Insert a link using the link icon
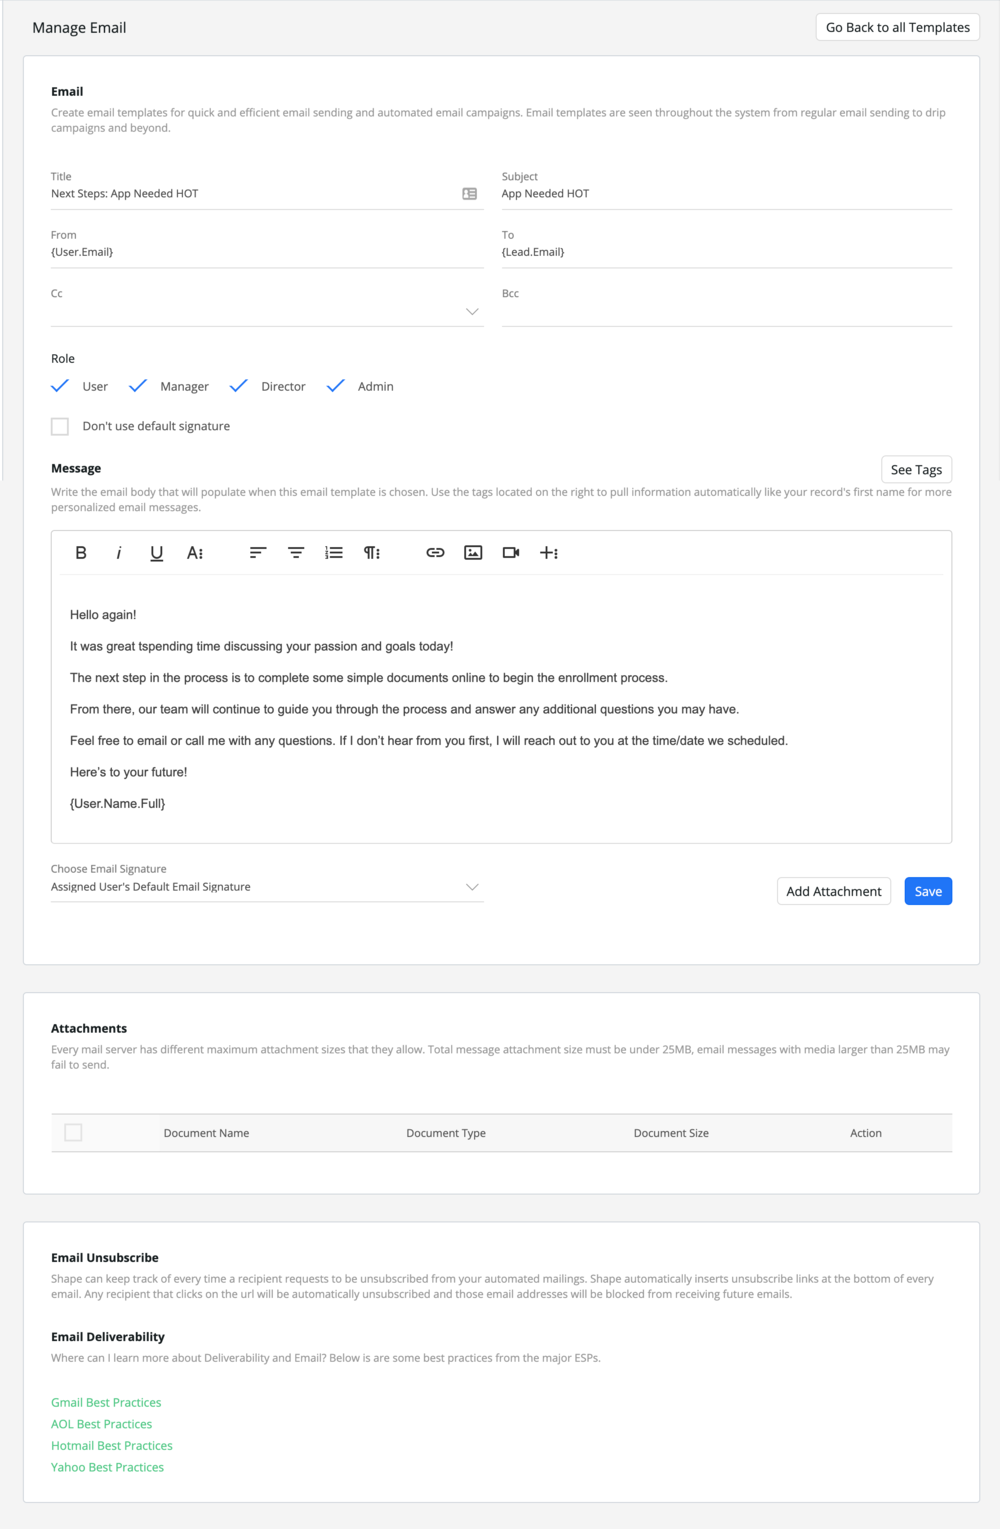Image resolution: width=1000 pixels, height=1529 pixels. [x=435, y=553]
